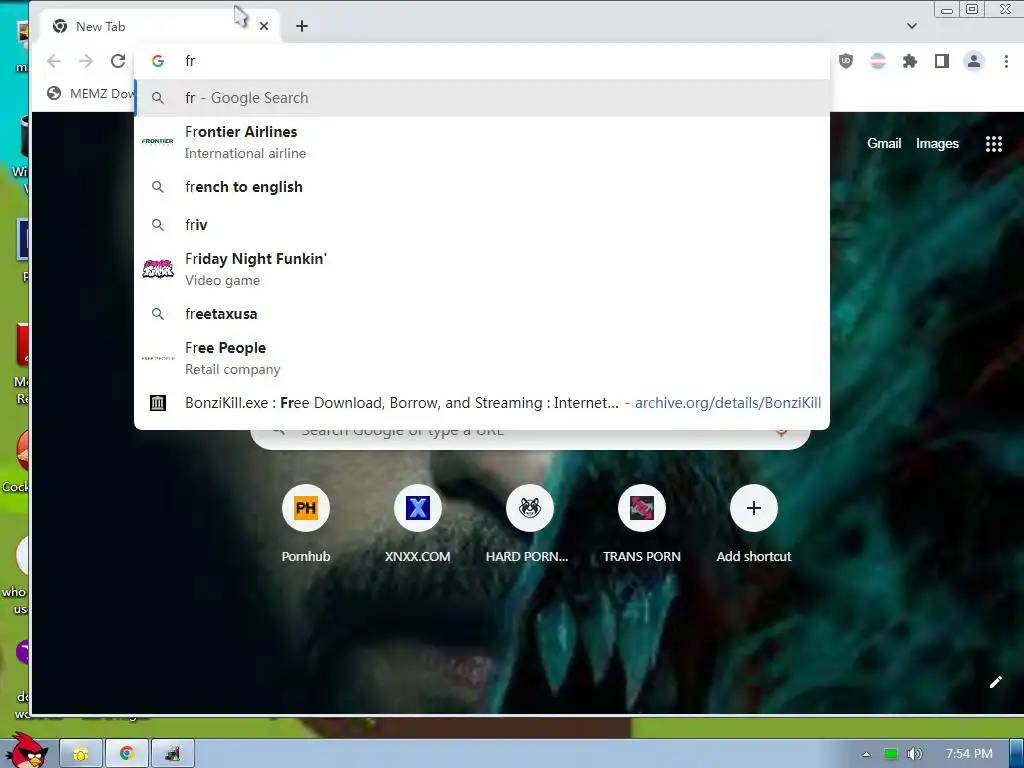Open the Angry Birds start button

[28, 751]
